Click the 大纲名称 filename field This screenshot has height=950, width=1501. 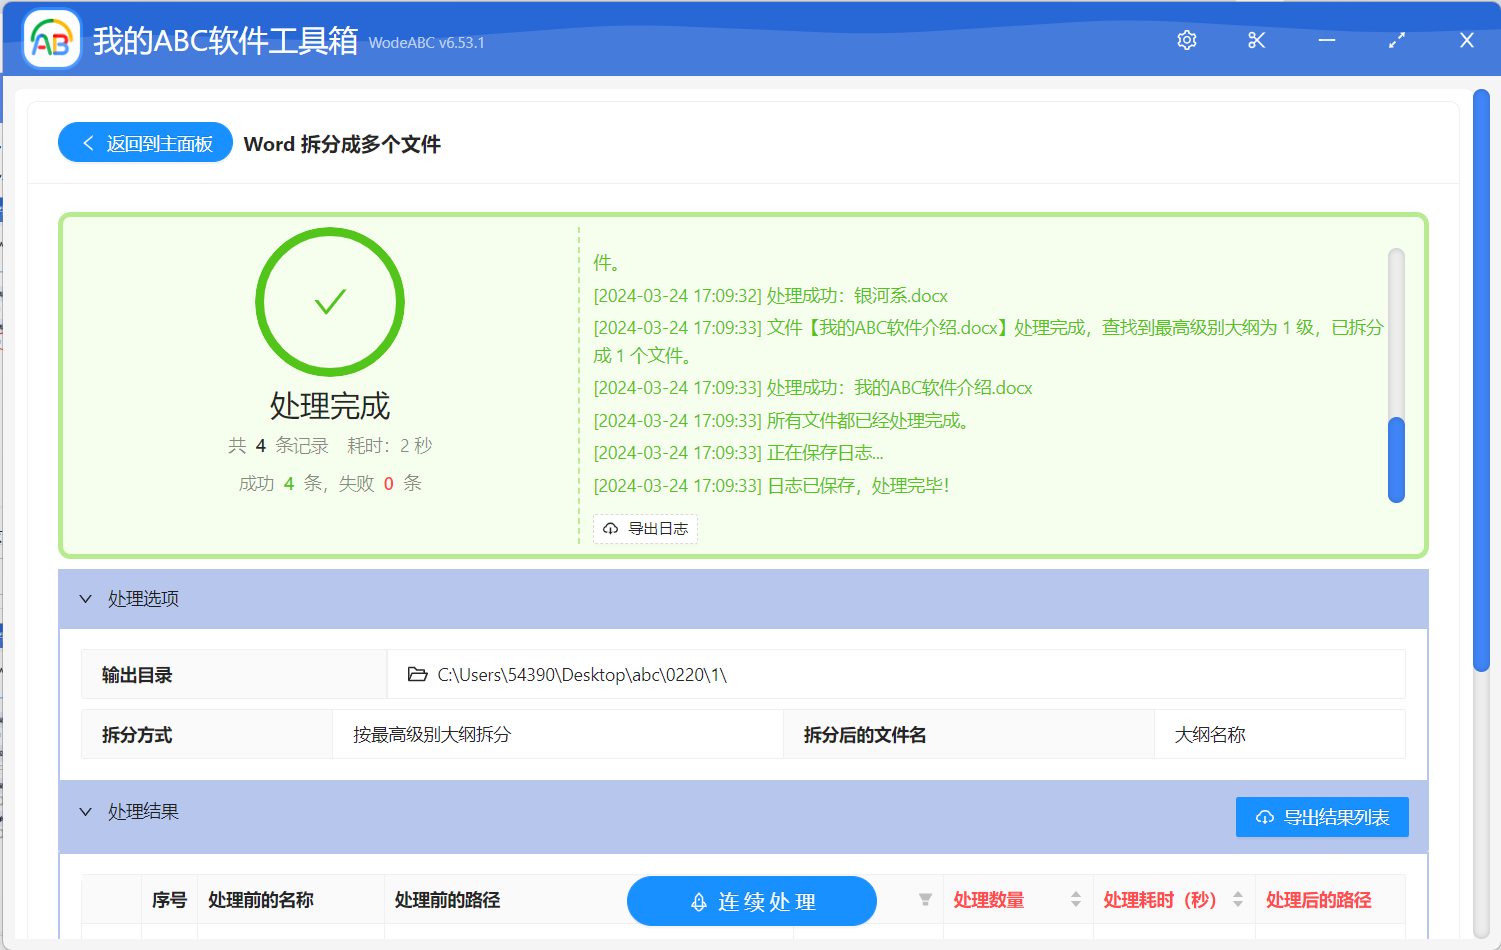1280,734
